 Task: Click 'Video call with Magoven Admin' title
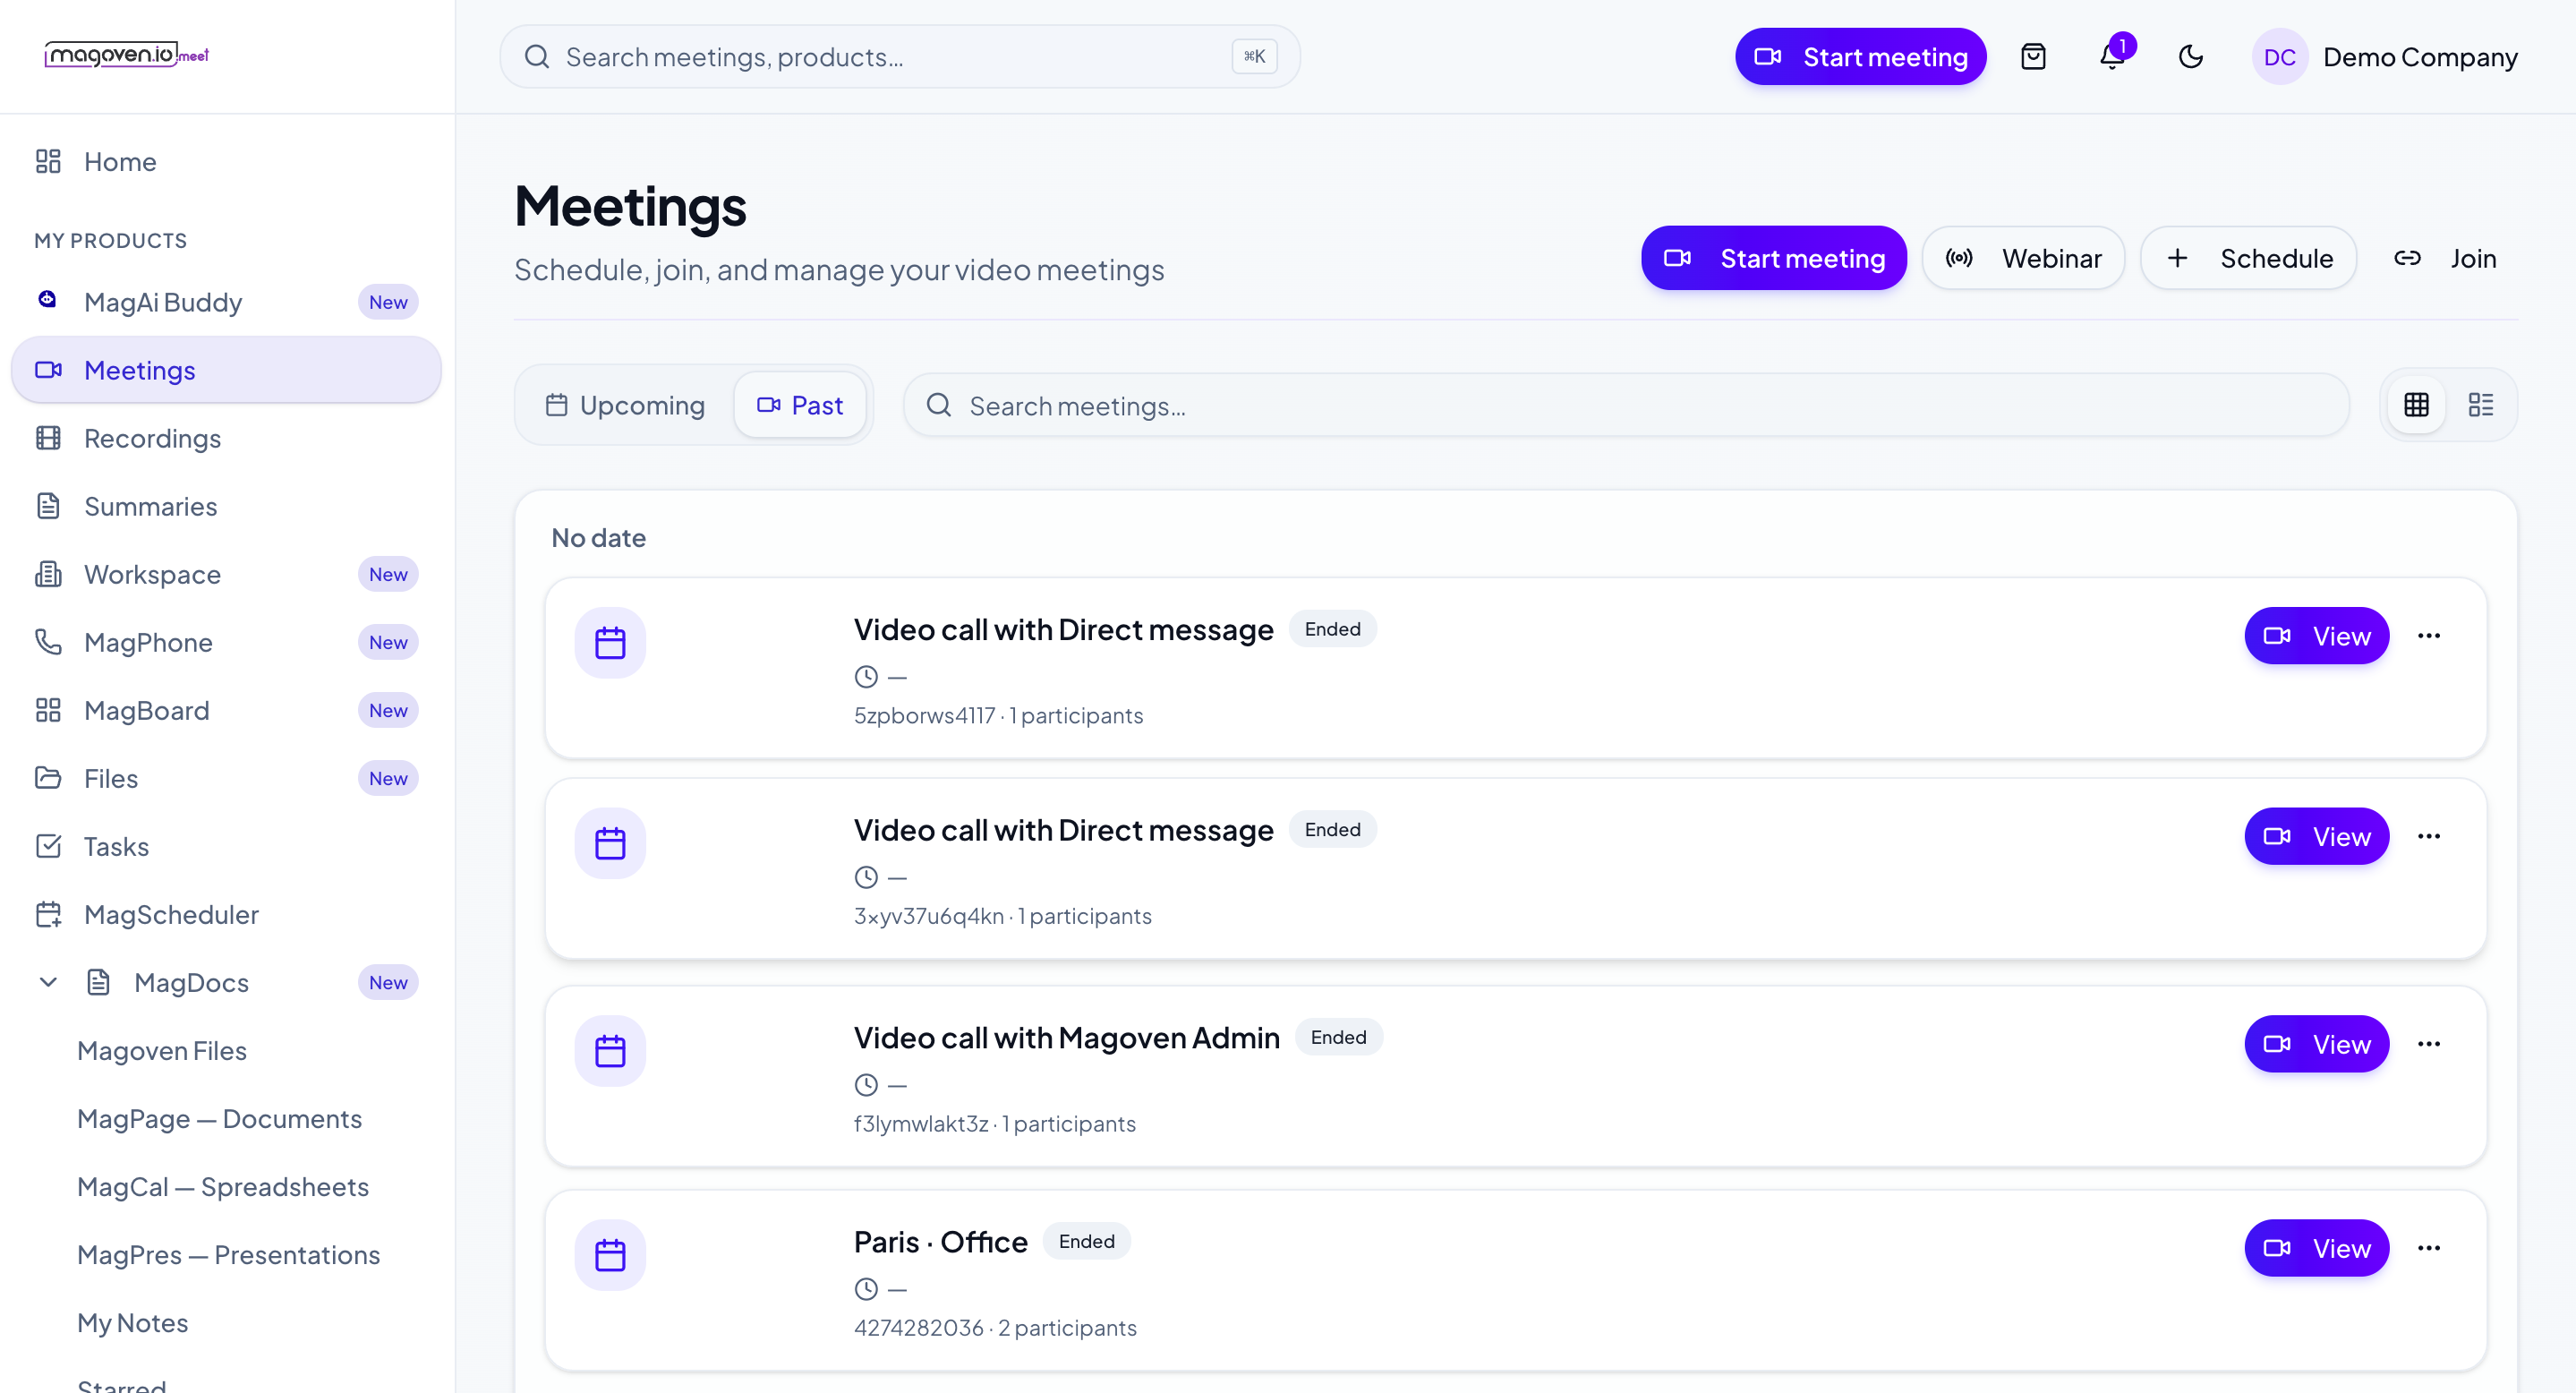pyautogui.click(x=1066, y=1037)
